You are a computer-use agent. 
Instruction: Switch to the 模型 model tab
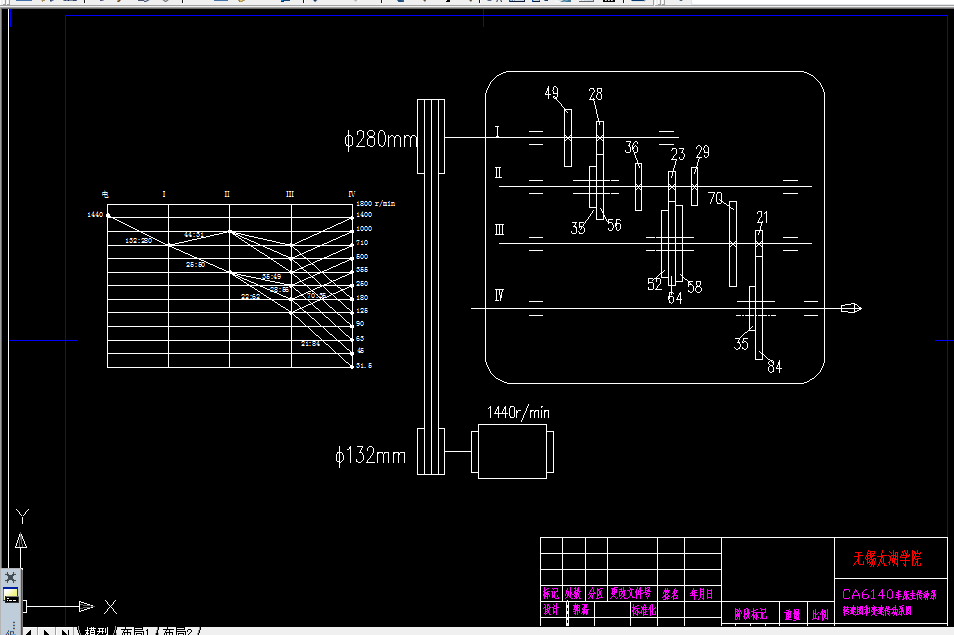coord(96,631)
